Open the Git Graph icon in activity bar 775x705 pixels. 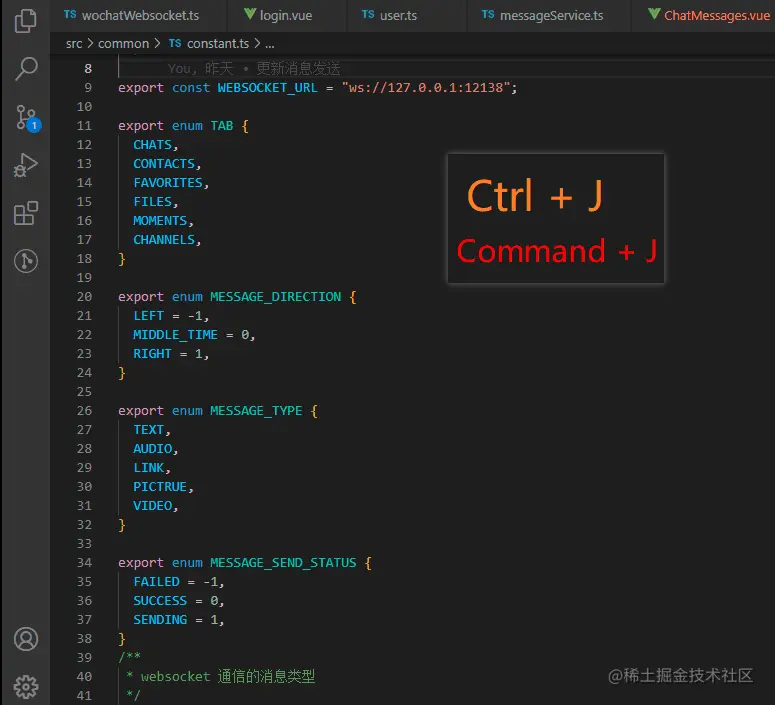pos(26,261)
